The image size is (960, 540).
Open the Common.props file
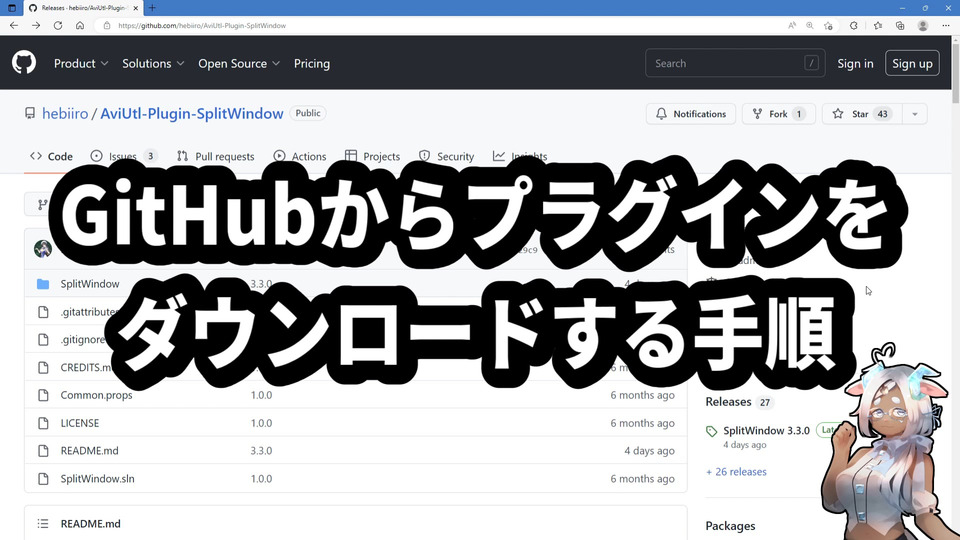click(x=96, y=395)
